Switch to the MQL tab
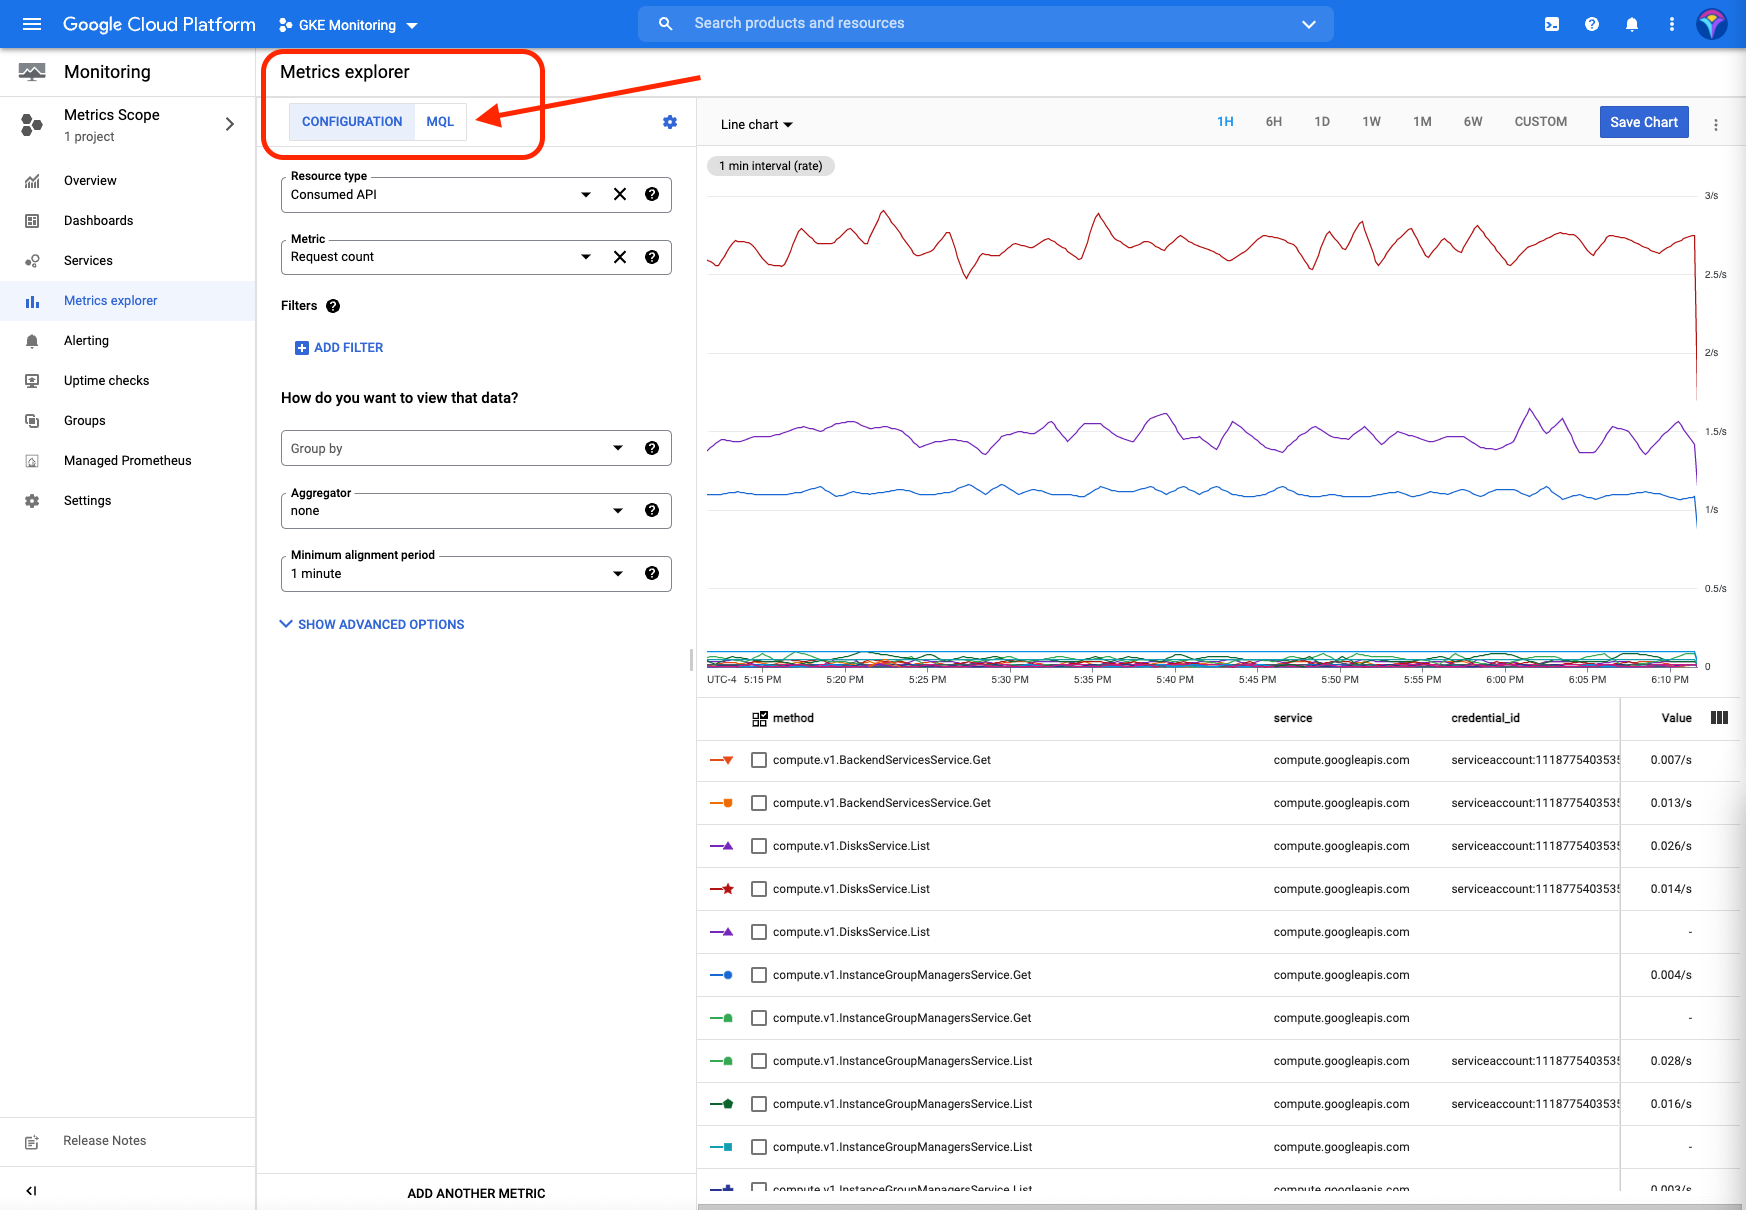 point(440,122)
